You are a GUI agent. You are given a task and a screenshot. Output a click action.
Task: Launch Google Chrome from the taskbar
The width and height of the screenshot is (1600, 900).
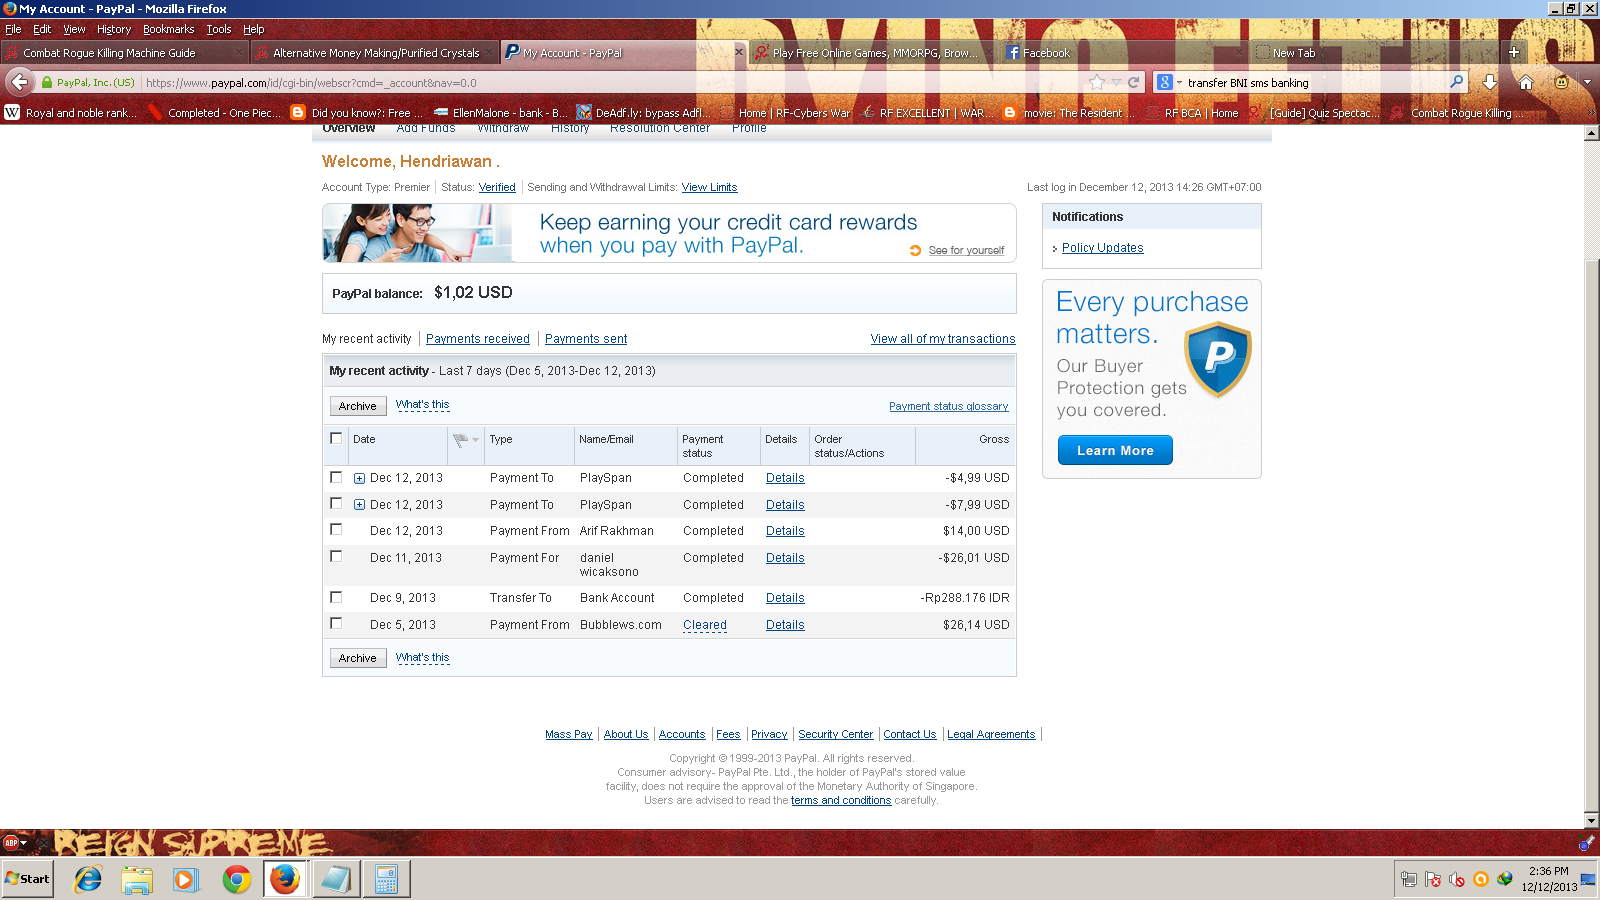pos(237,879)
